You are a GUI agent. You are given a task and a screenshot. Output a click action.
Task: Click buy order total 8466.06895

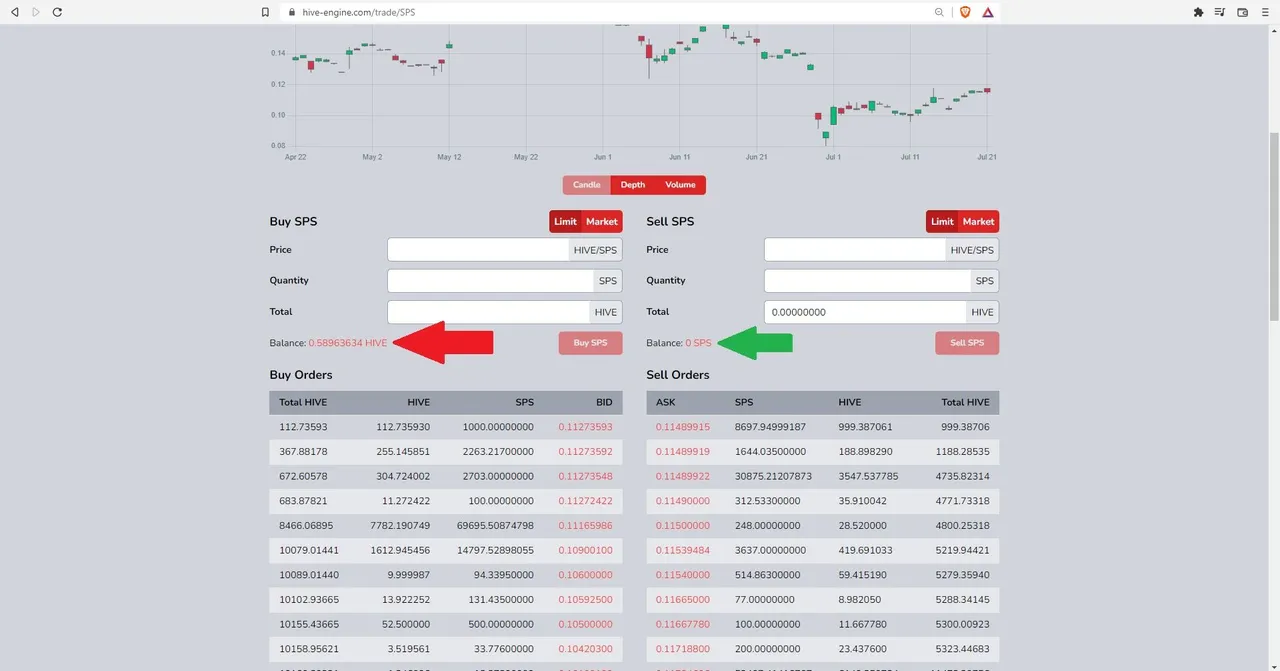306,526
